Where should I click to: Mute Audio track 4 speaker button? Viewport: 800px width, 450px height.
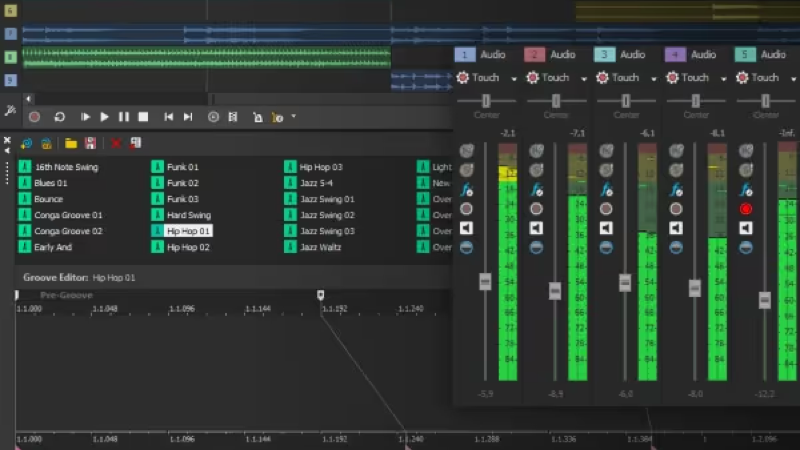click(x=676, y=228)
